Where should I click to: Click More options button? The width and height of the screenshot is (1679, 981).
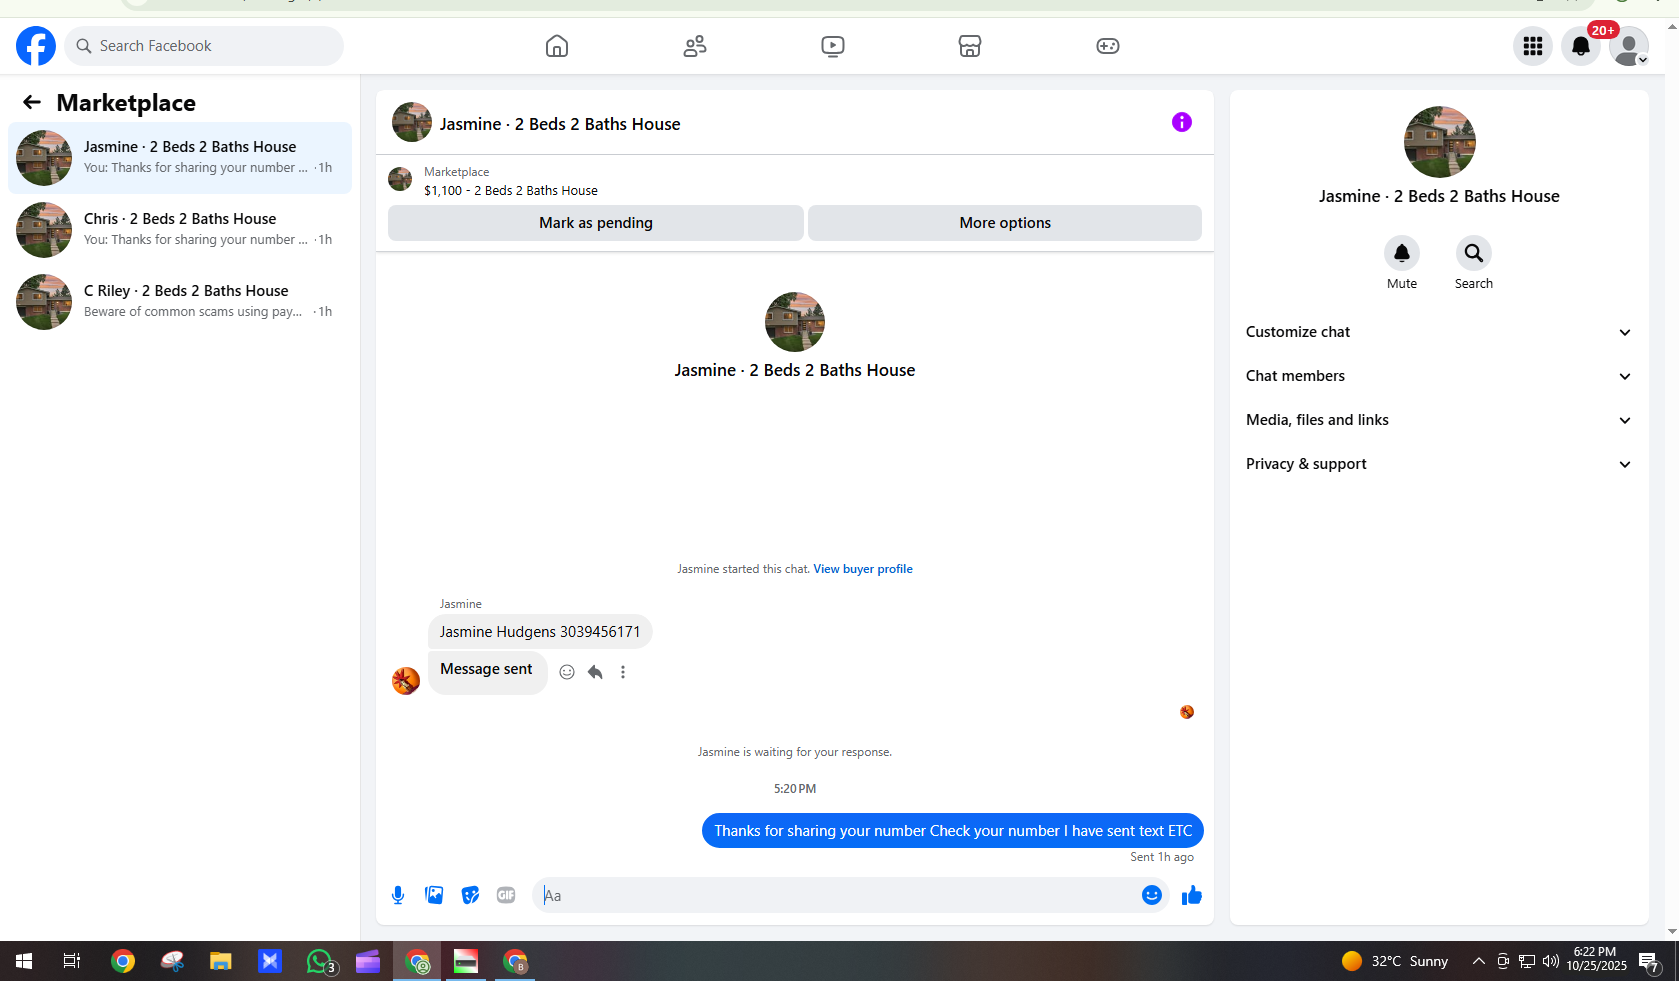coord(1005,223)
